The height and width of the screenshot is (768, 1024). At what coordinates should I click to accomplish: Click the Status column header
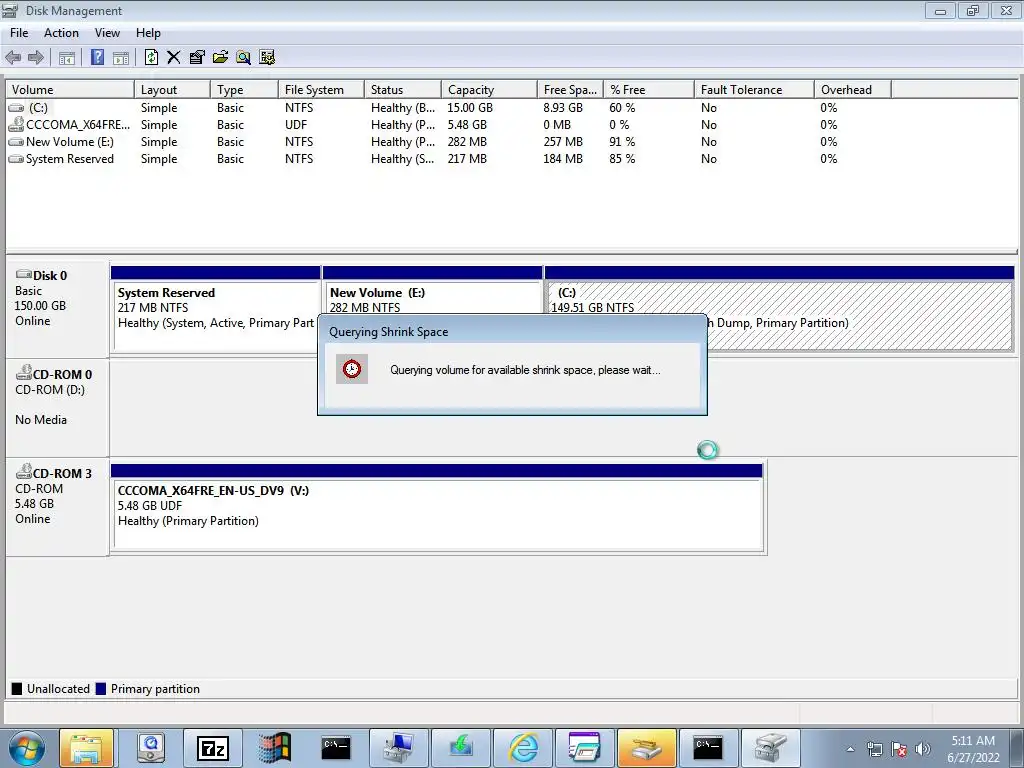(x=403, y=89)
